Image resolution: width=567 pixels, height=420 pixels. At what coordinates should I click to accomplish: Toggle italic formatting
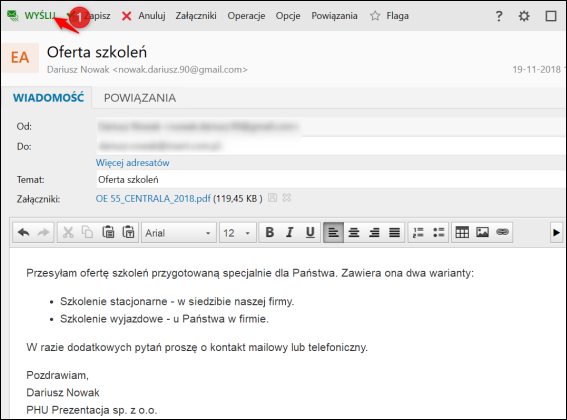point(290,232)
